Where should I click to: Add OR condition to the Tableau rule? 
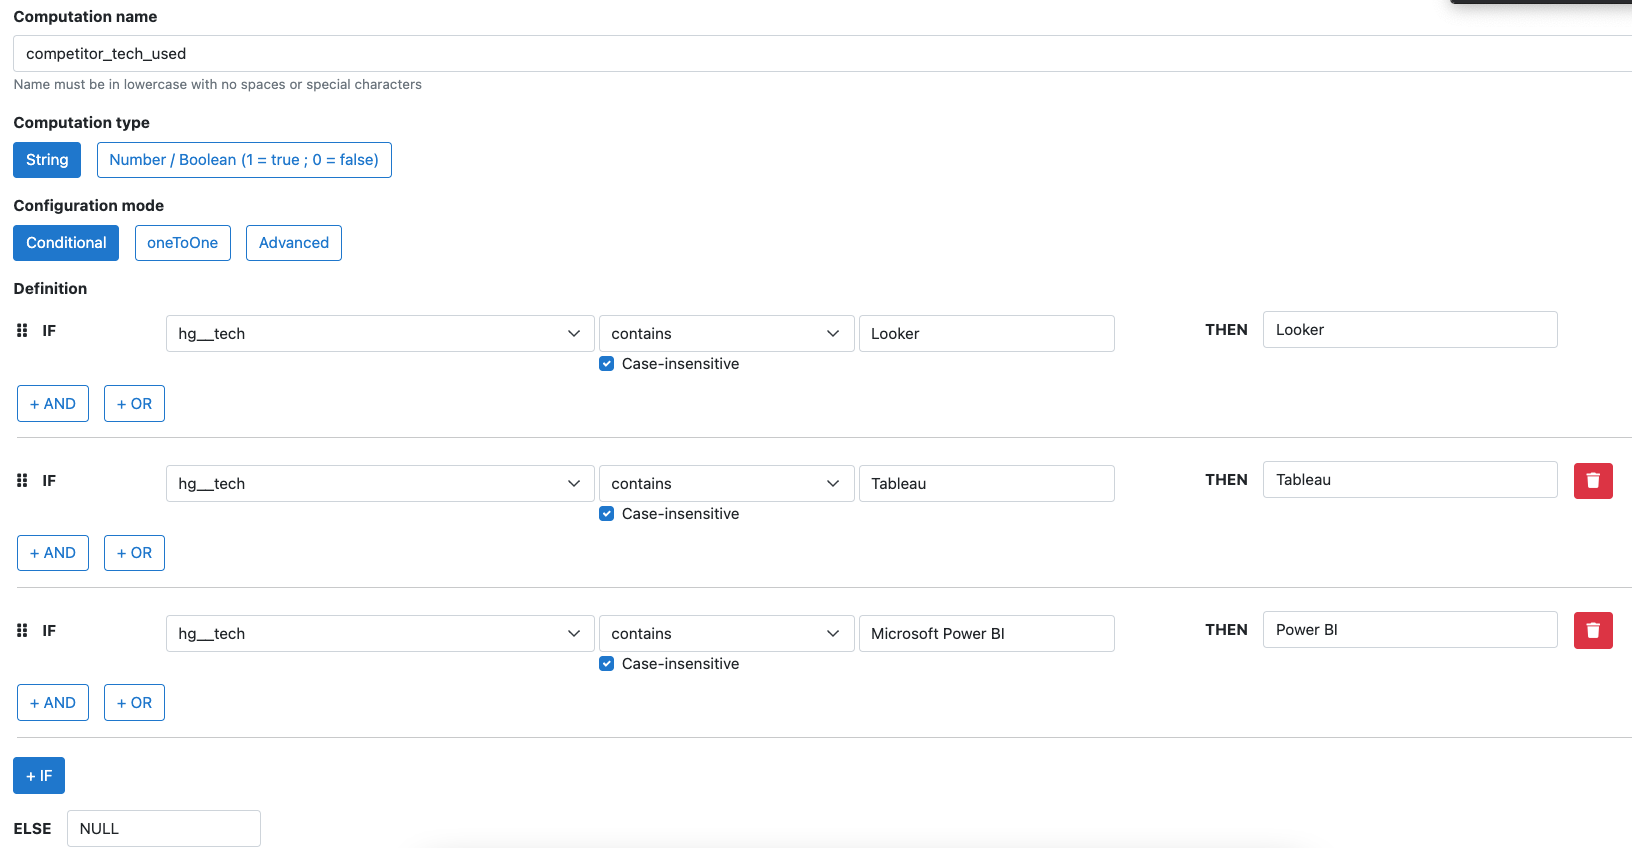[134, 553]
